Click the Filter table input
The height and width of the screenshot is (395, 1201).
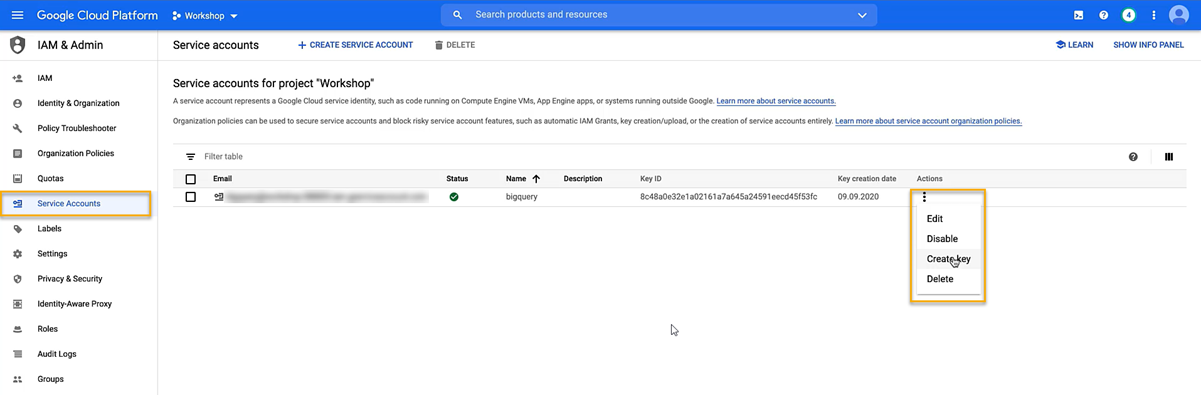pos(223,157)
